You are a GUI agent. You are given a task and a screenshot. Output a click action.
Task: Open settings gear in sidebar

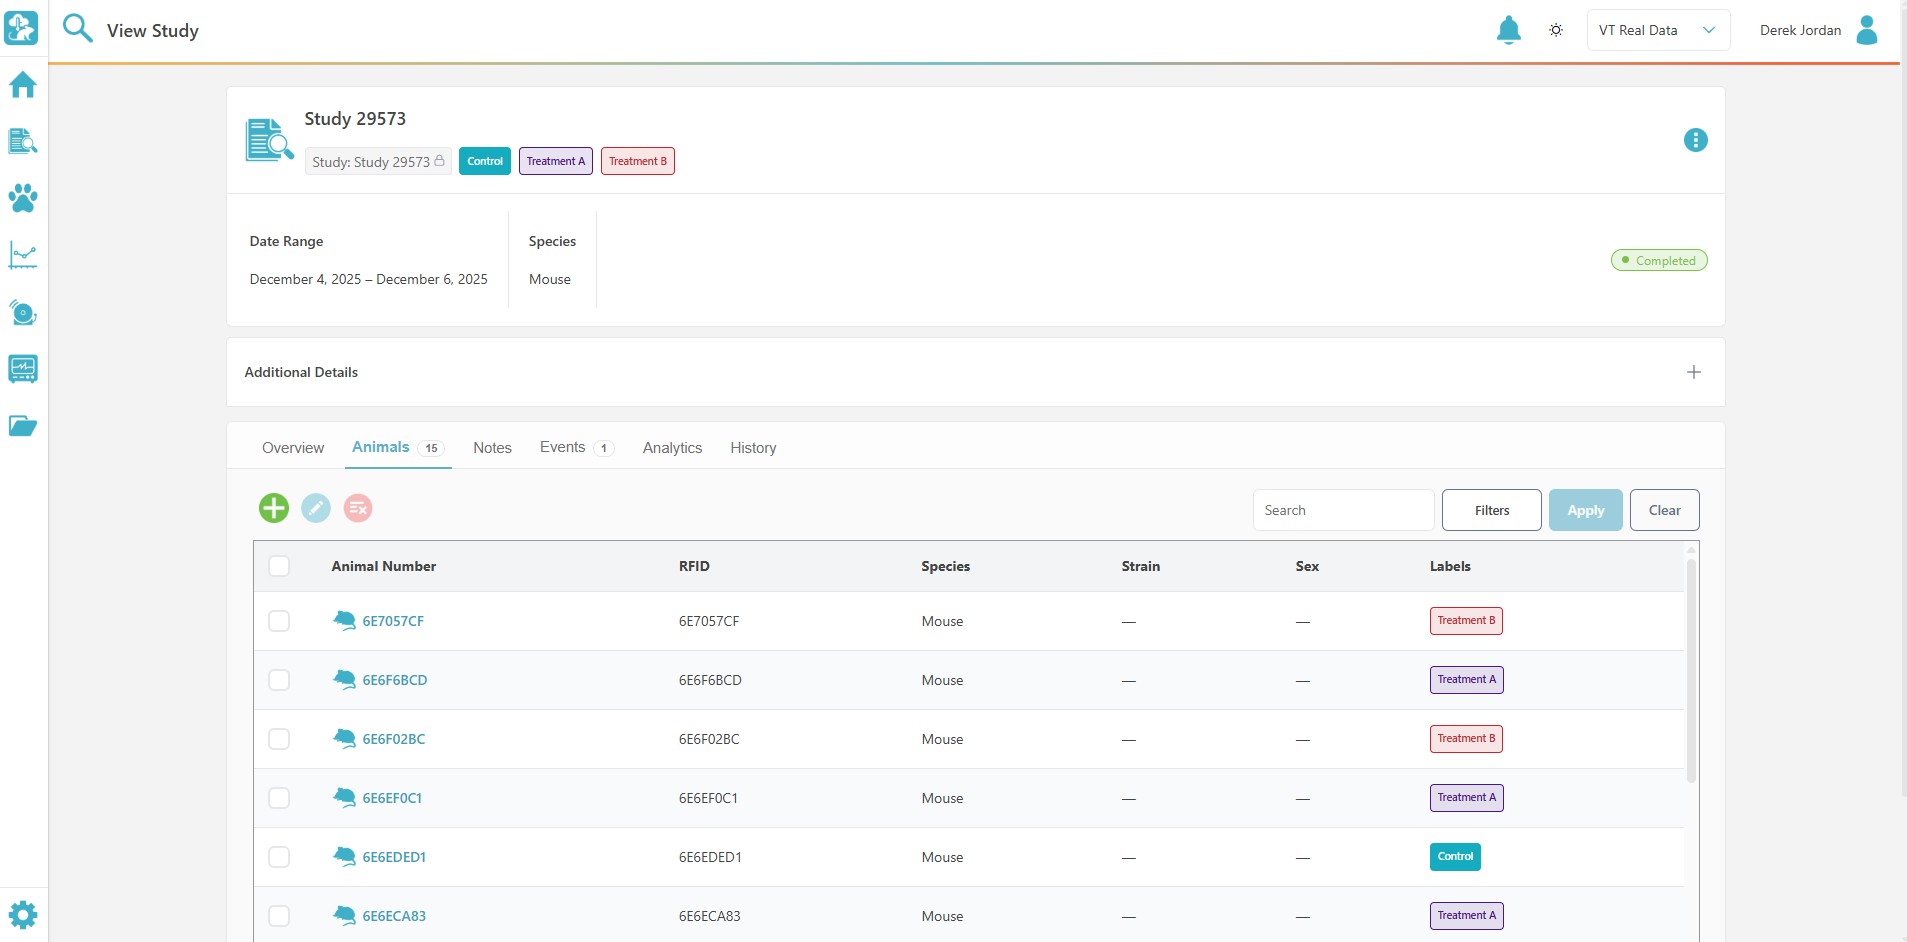(x=23, y=915)
